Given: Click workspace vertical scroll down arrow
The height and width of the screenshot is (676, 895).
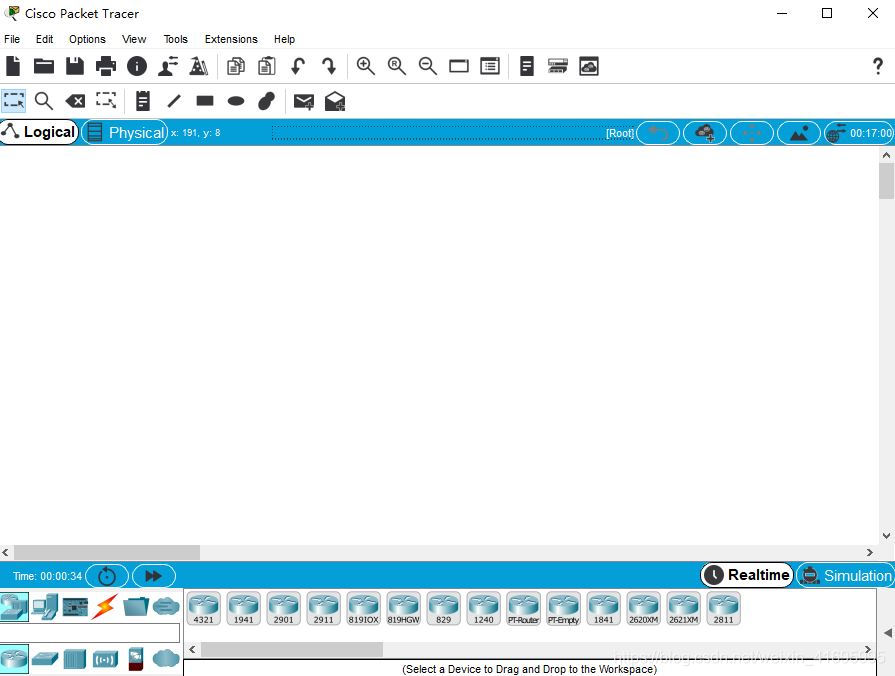Looking at the screenshot, I should click(x=886, y=536).
